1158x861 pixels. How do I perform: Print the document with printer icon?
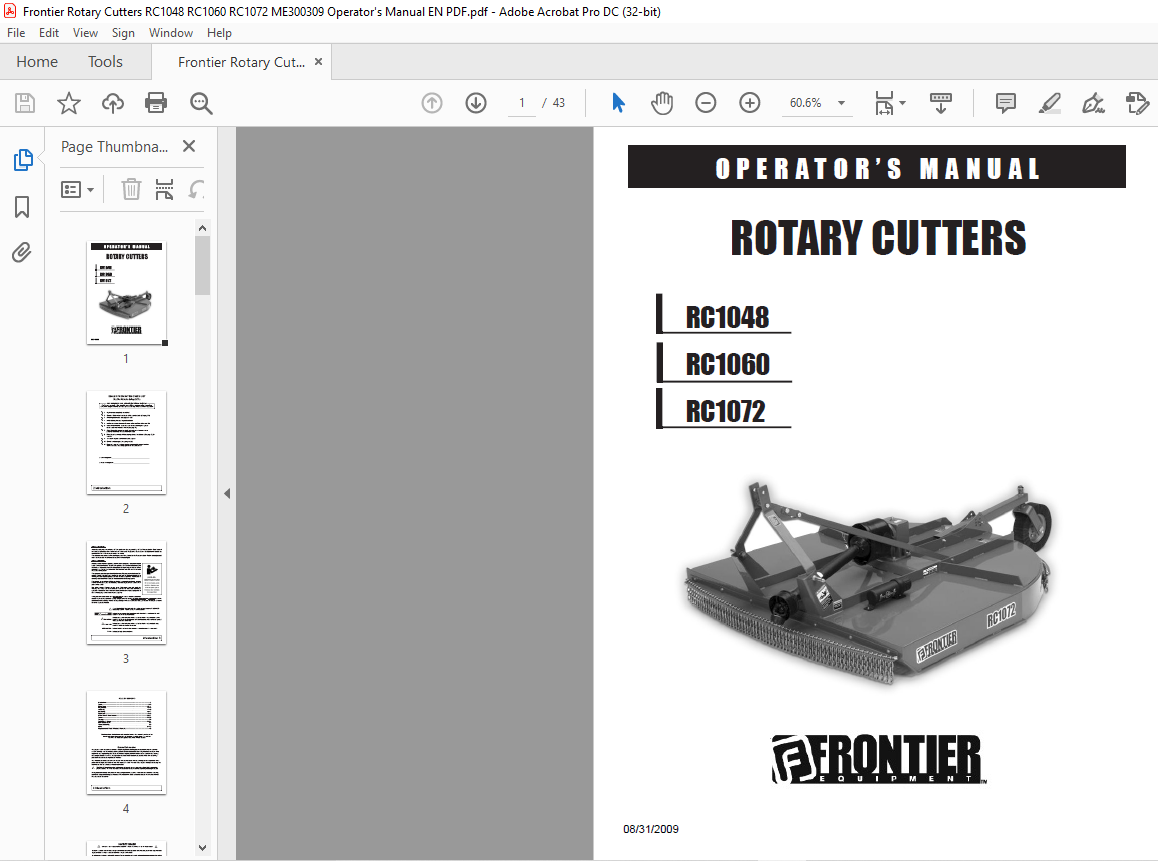click(x=156, y=103)
